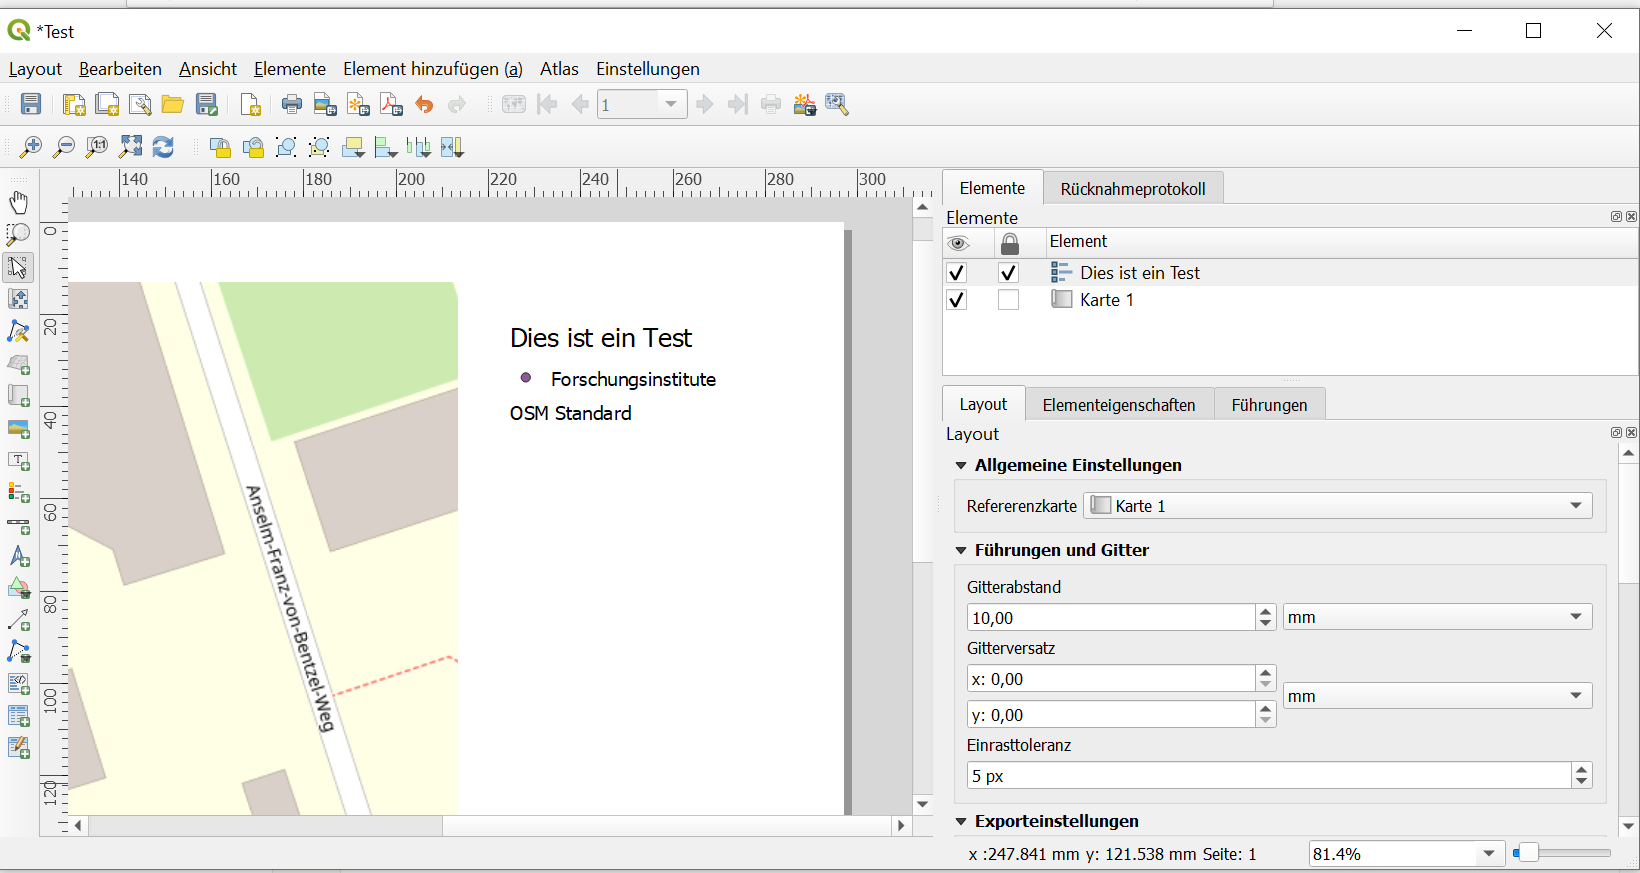Click the Export as Image icon

pos(325,104)
